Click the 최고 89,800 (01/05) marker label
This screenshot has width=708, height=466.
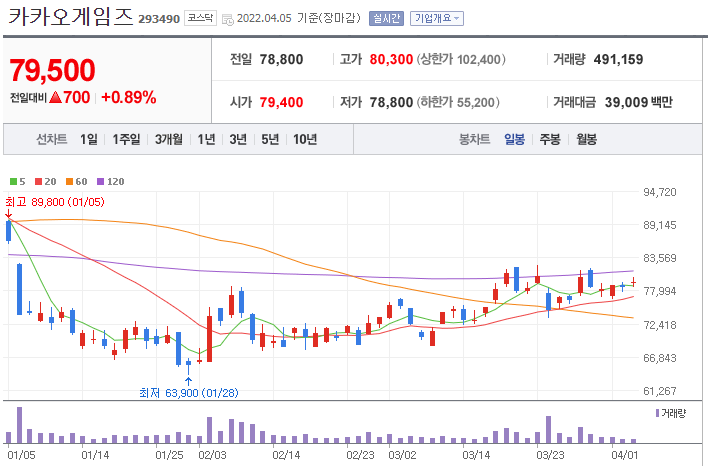tap(55, 202)
